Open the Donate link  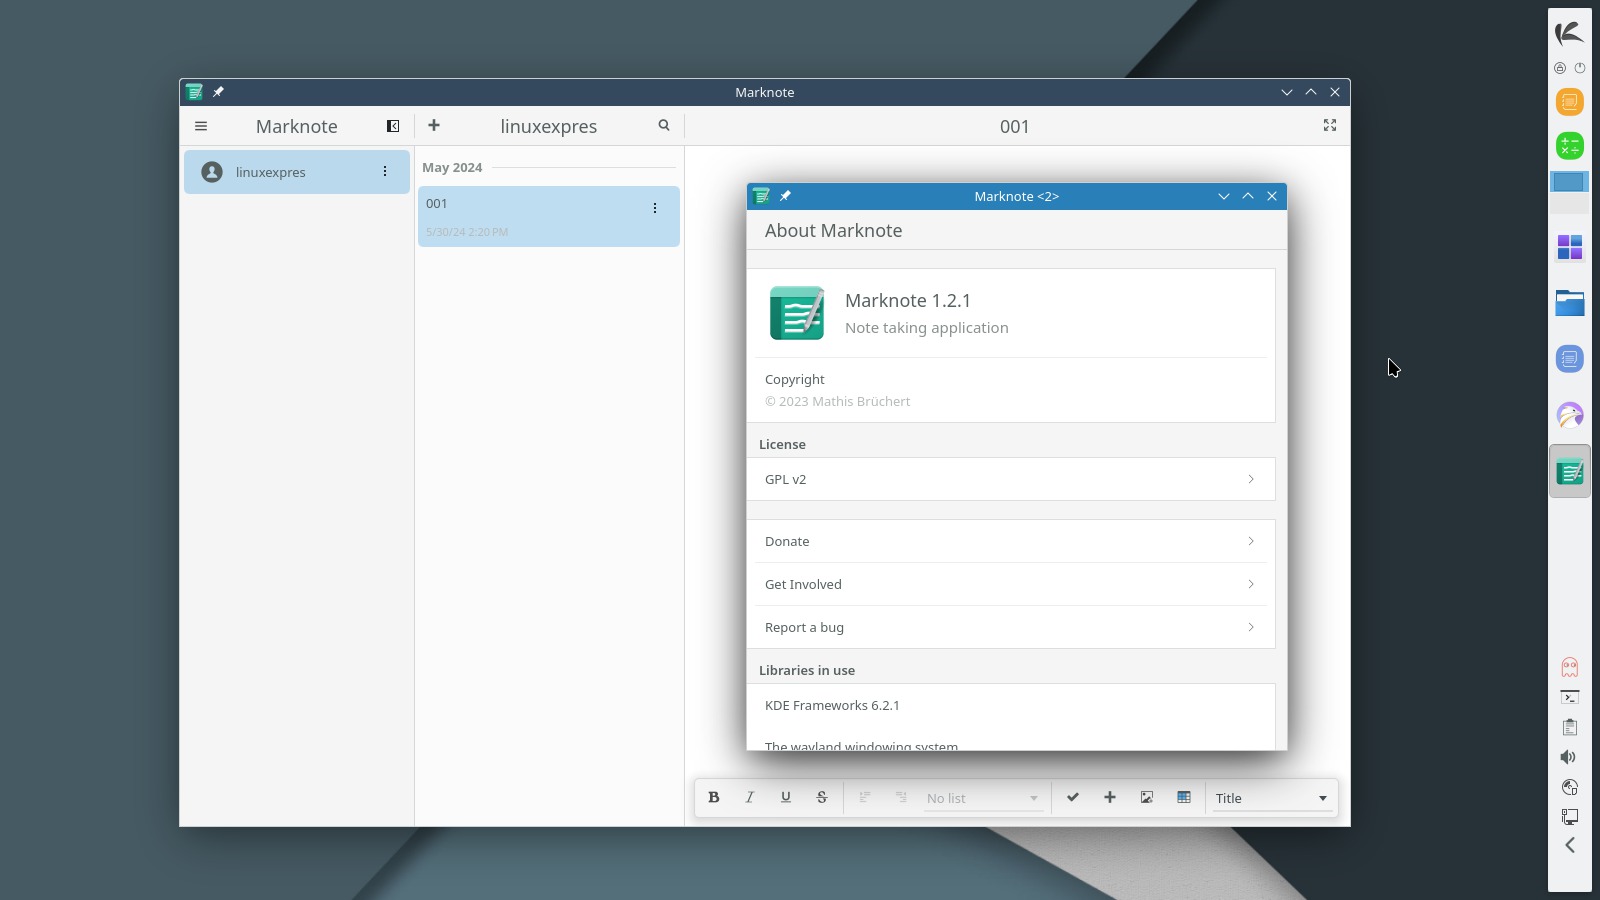[1011, 541]
